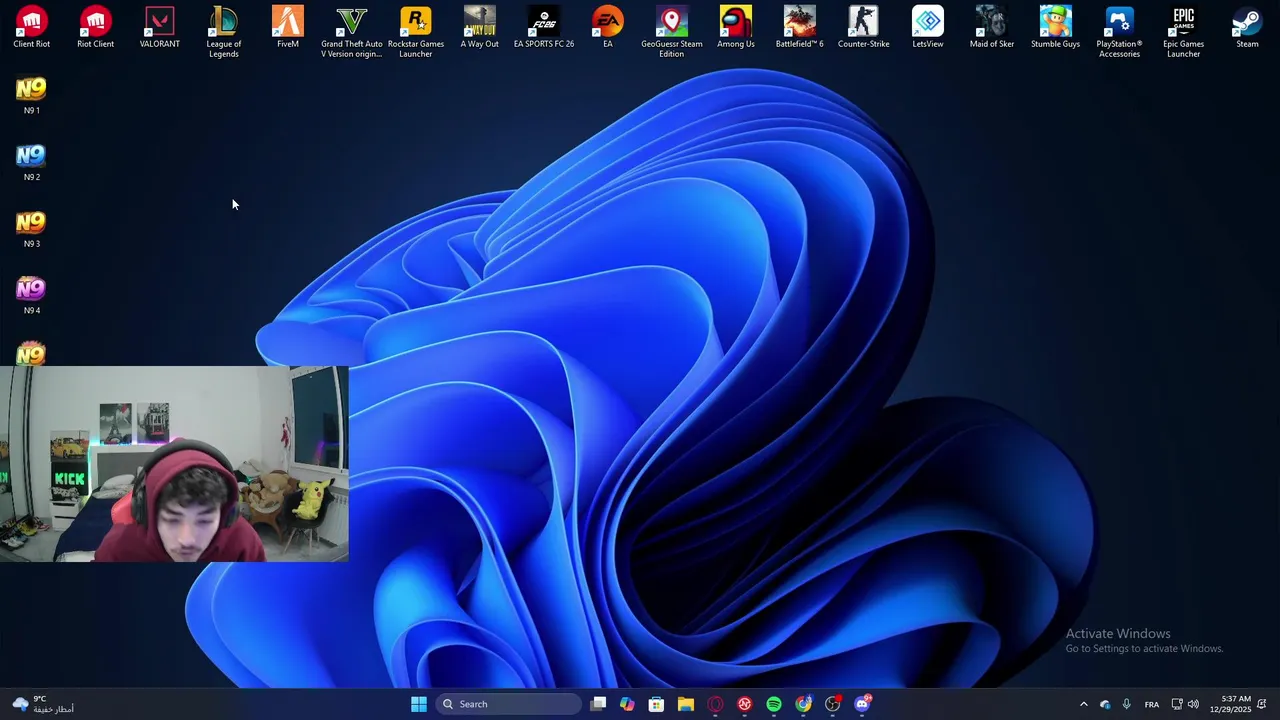Select the A Way Out desktop icon

[x=479, y=28]
